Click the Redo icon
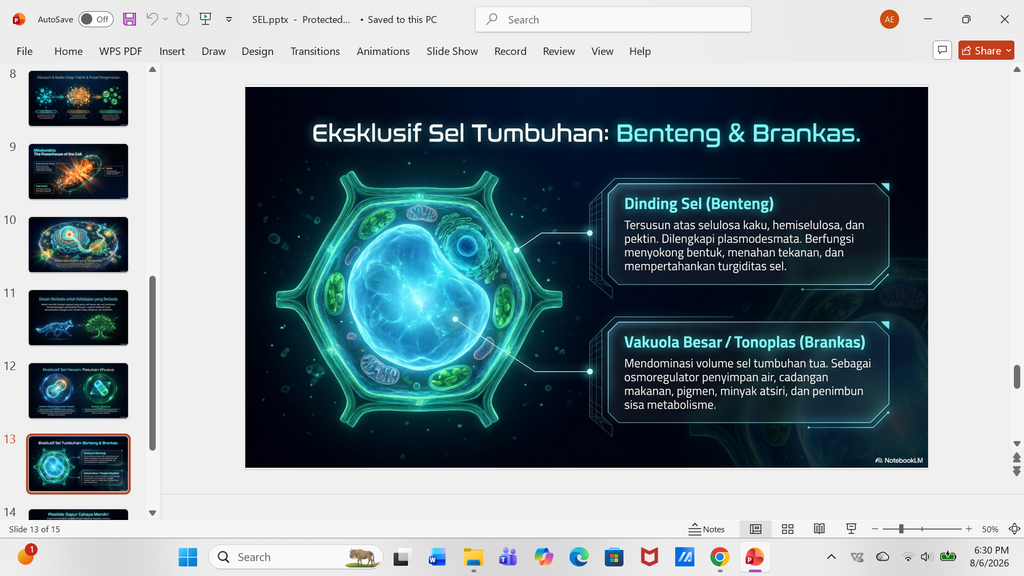The width and height of the screenshot is (1024, 576). click(183, 20)
